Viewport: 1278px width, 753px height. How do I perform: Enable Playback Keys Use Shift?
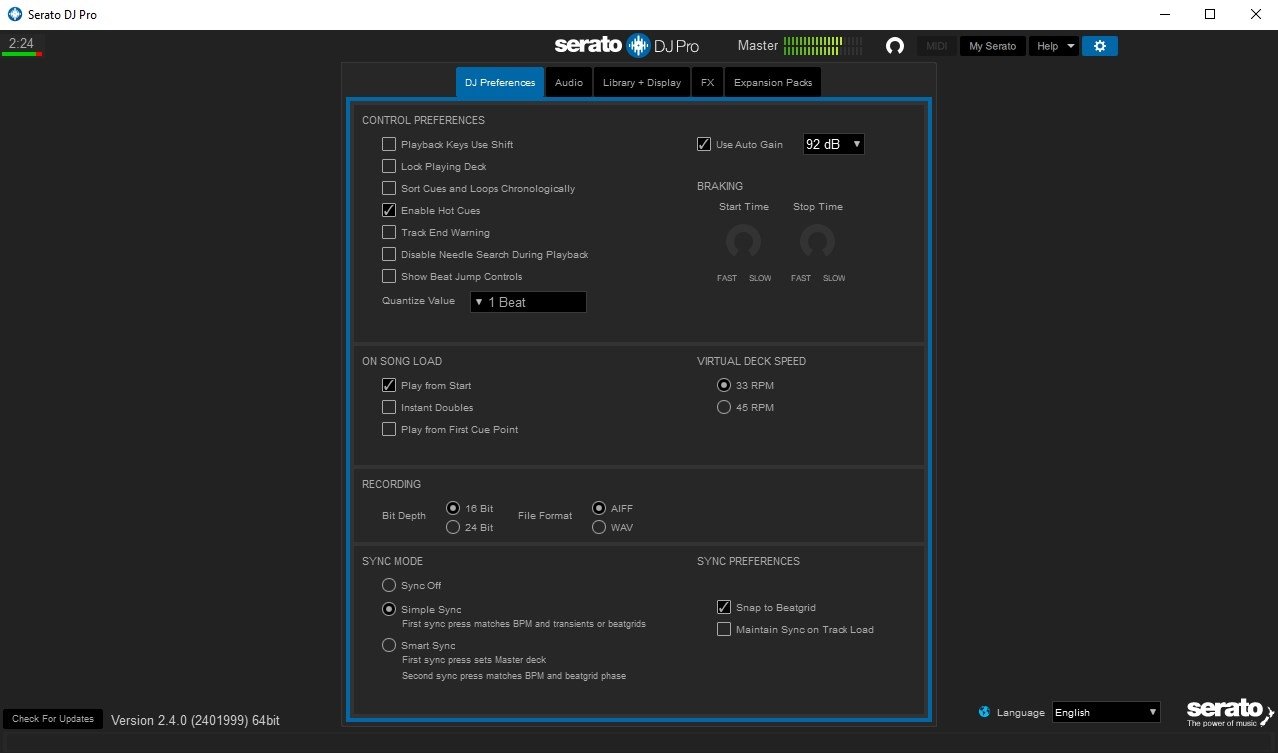point(389,144)
